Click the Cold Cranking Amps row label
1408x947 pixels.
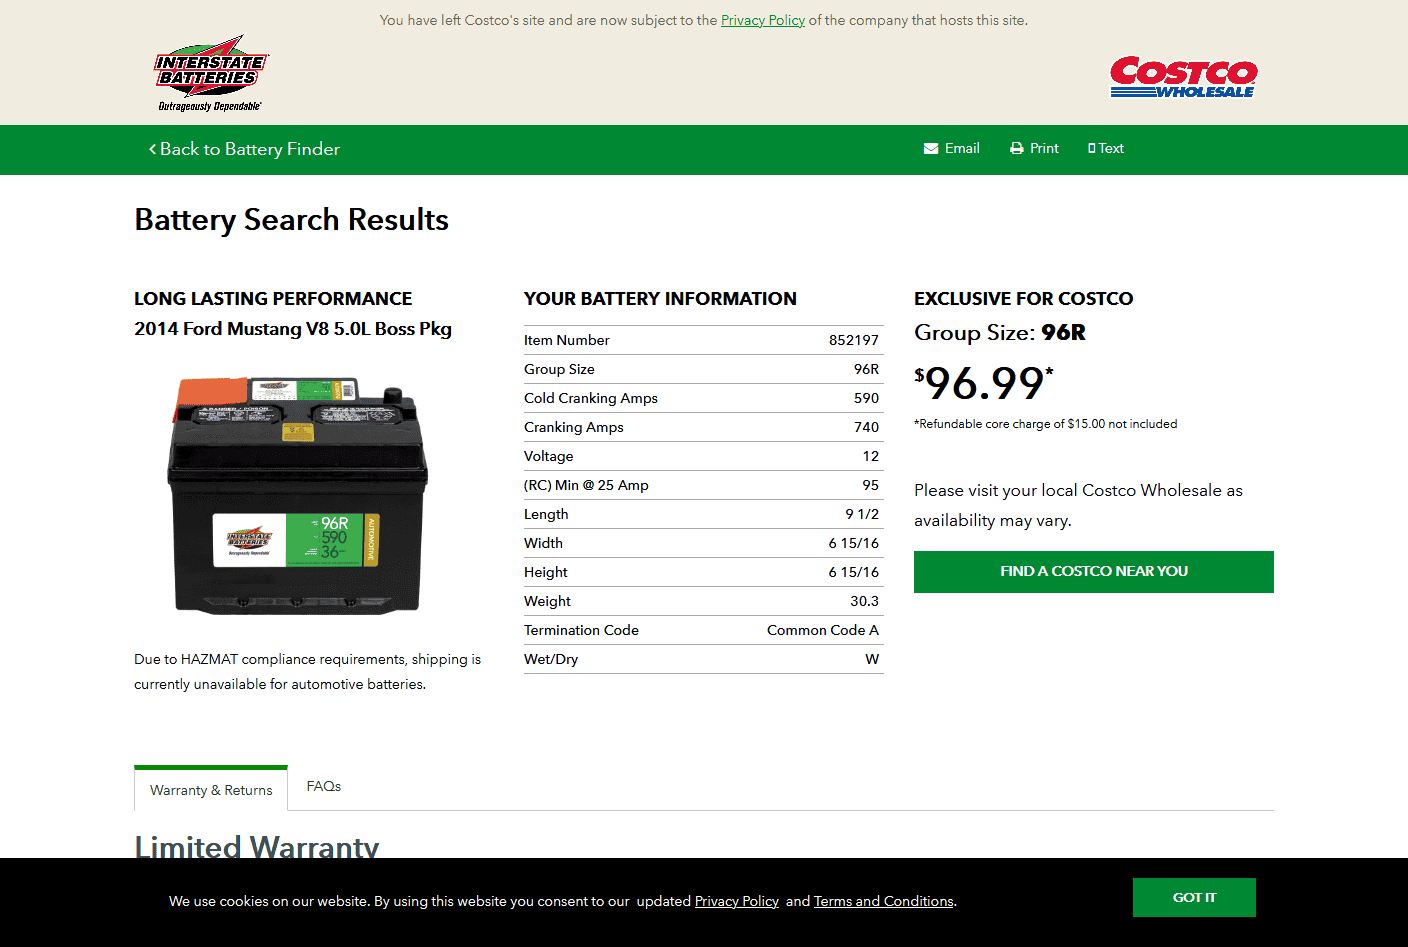[x=591, y=398]
